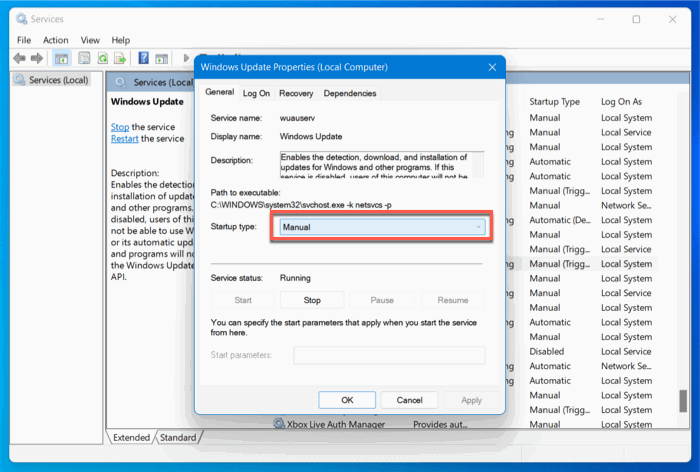Click the disabled Start button
Screen dimensions: 700x472
[x=243, y=300]
